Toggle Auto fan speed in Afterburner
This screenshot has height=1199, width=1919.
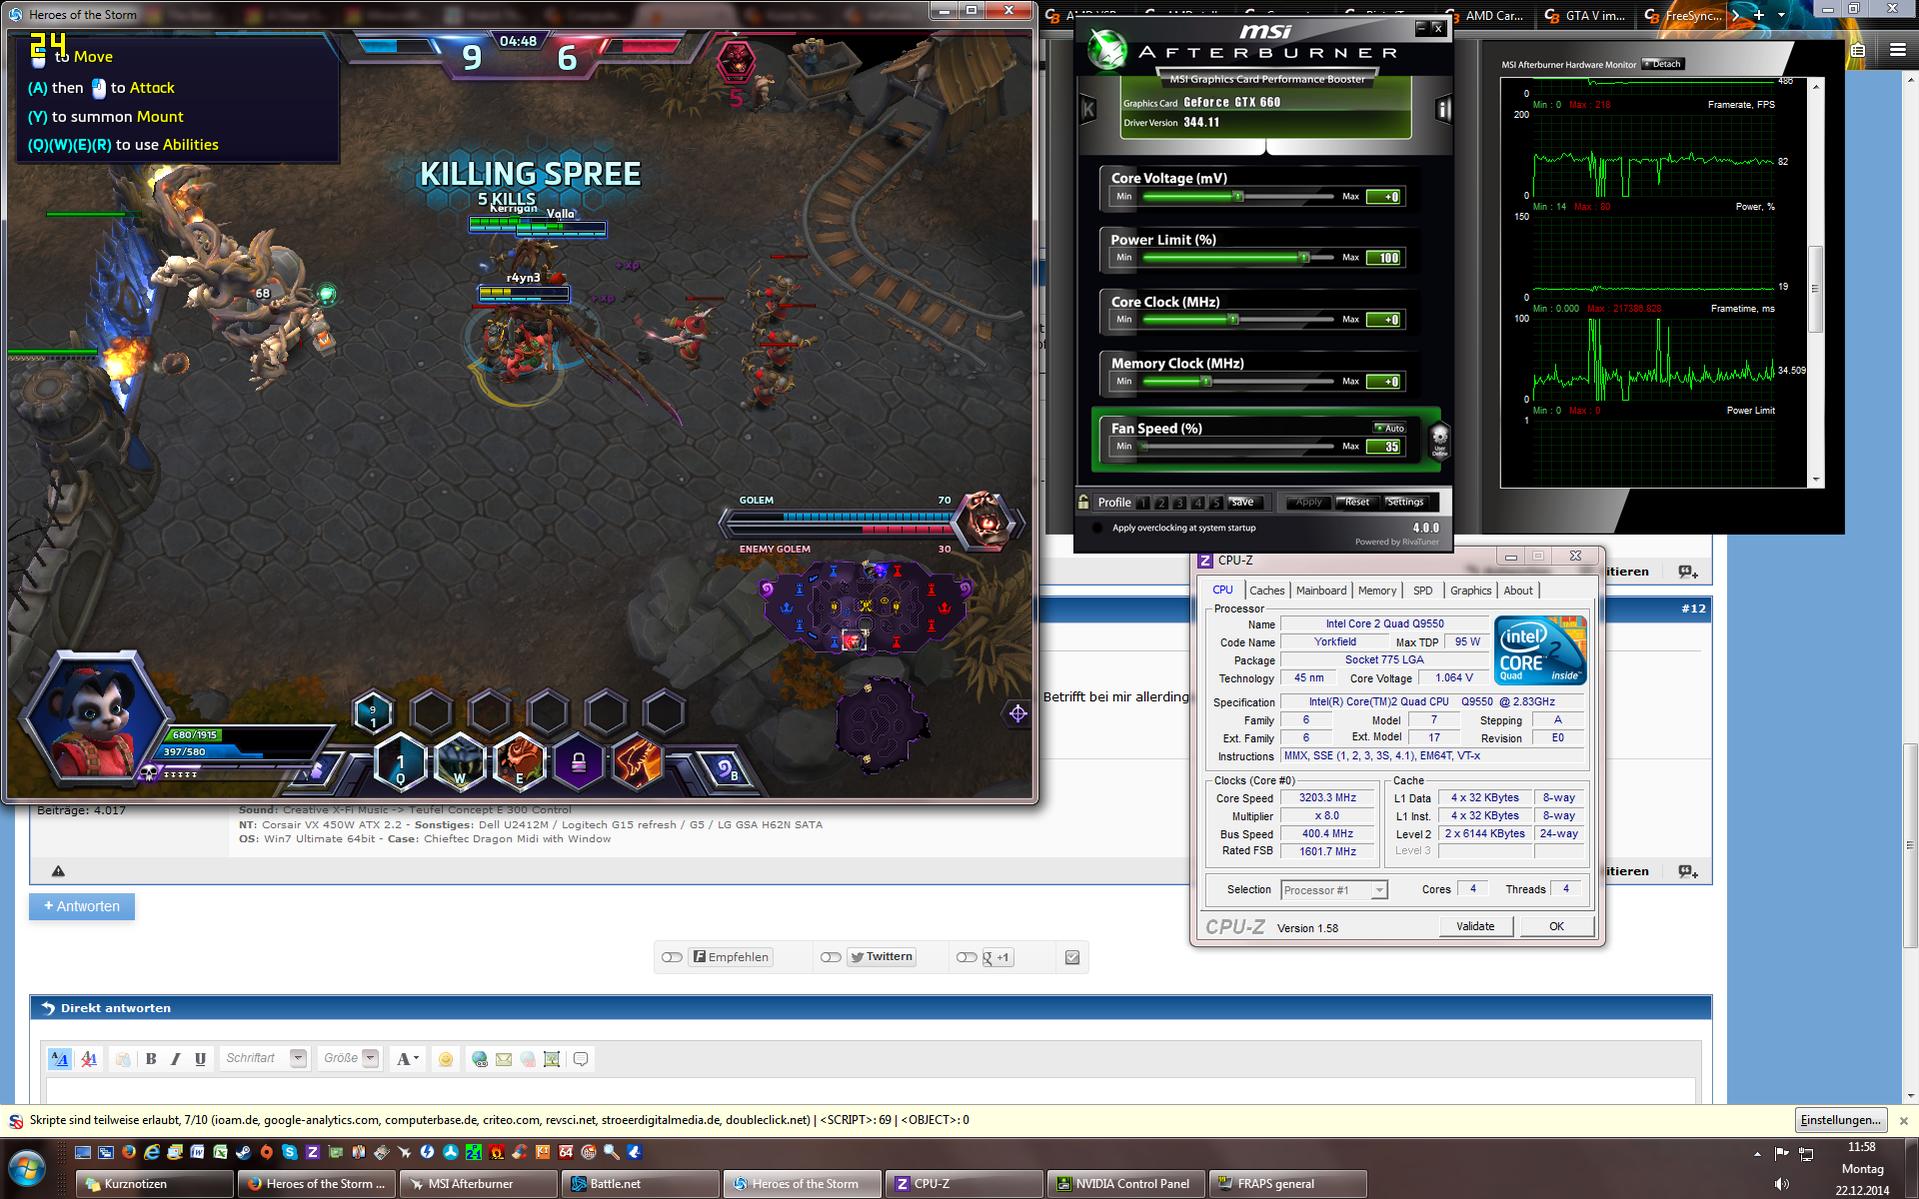coord(1390,428)
